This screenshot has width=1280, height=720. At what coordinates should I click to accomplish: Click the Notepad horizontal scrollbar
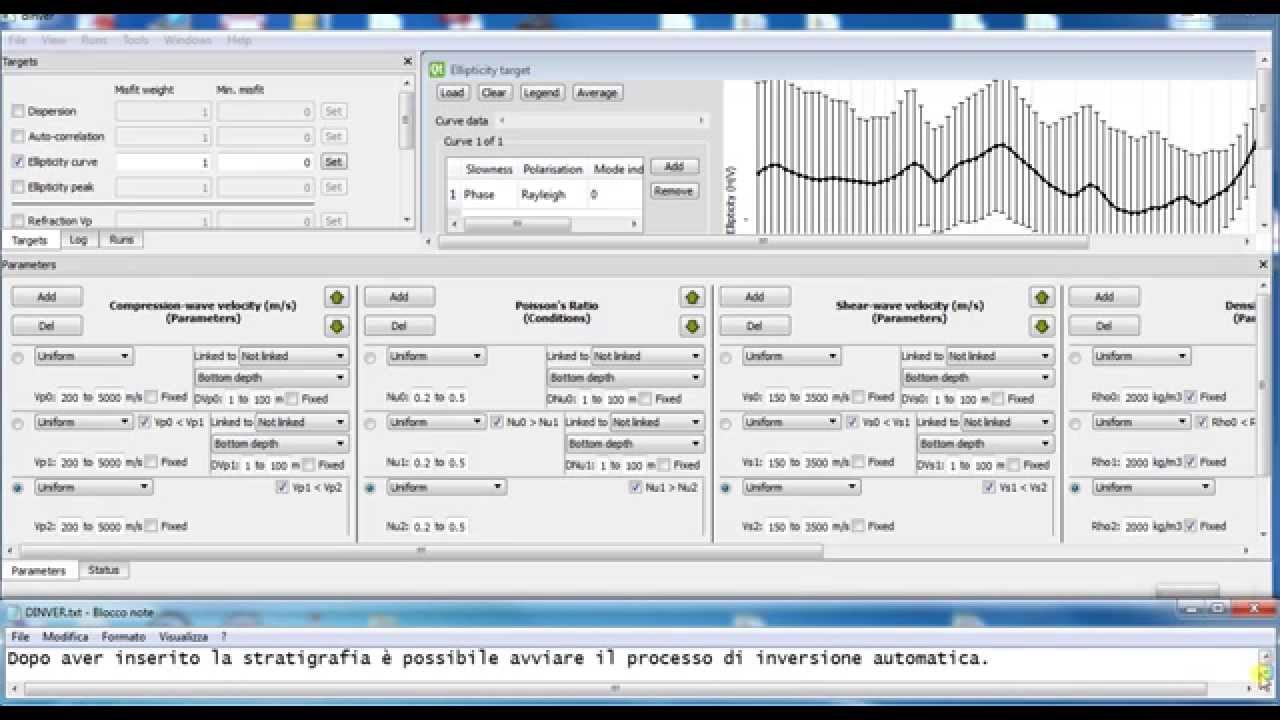(x=615, y=688)
